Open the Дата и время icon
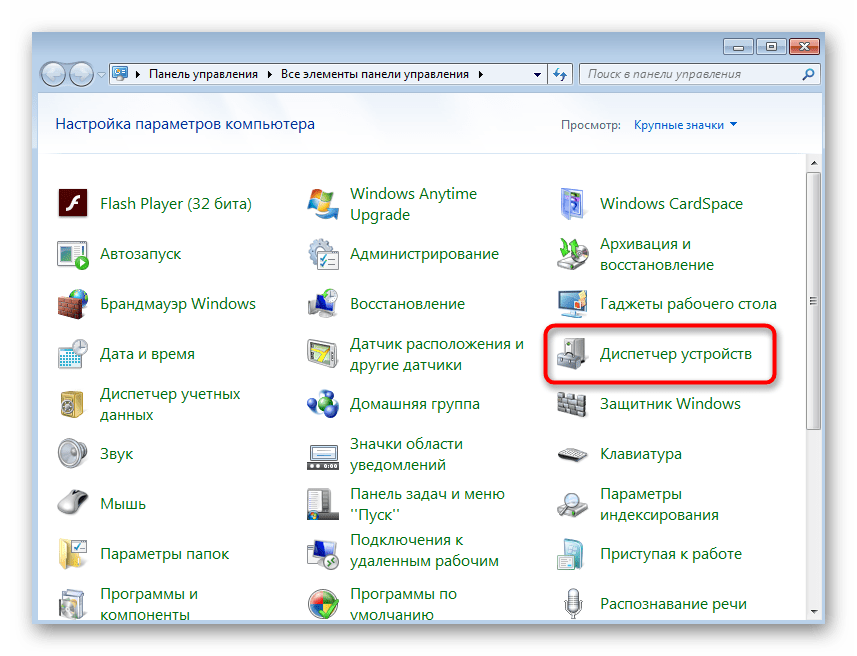 (x=73, y=354)
